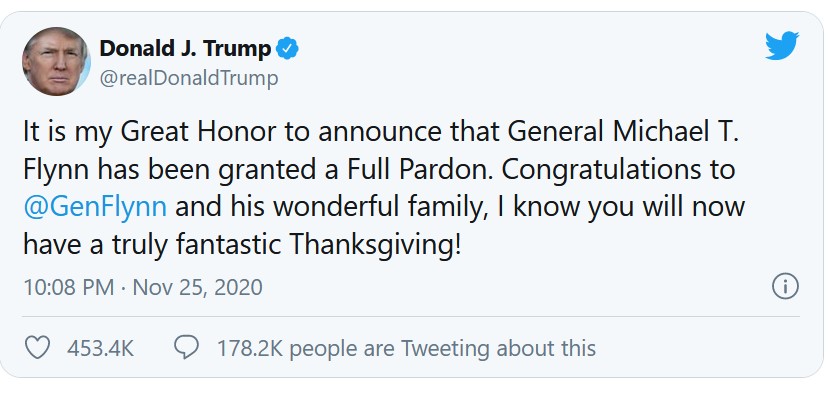Click the reply speech bubble icon

pyautogui.click(x=187, y=348)
